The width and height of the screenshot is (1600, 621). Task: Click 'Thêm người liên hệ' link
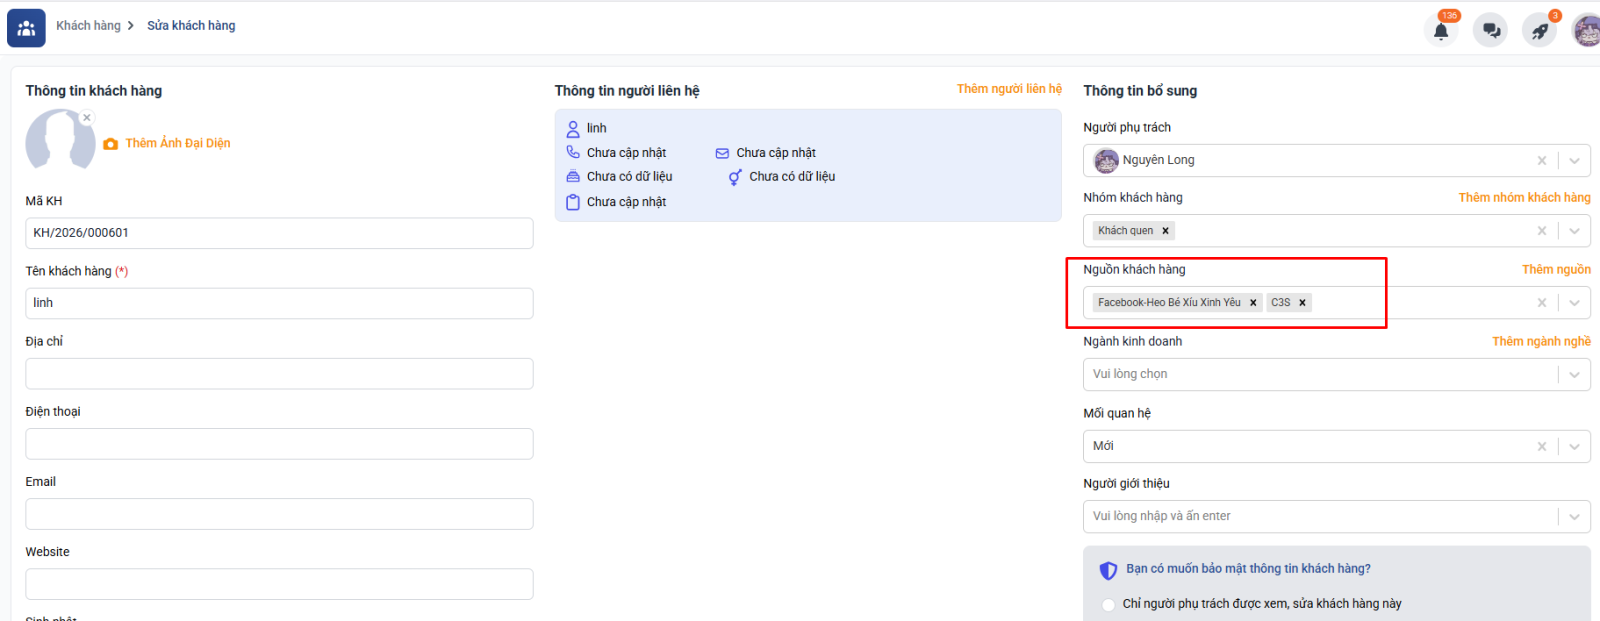tap(1008, 89)
